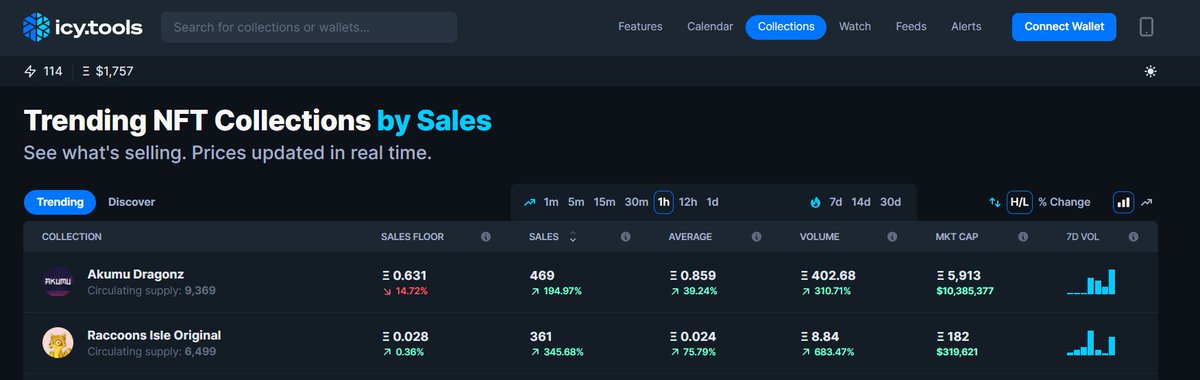Open the Alerts nav item

coord(966,27)
